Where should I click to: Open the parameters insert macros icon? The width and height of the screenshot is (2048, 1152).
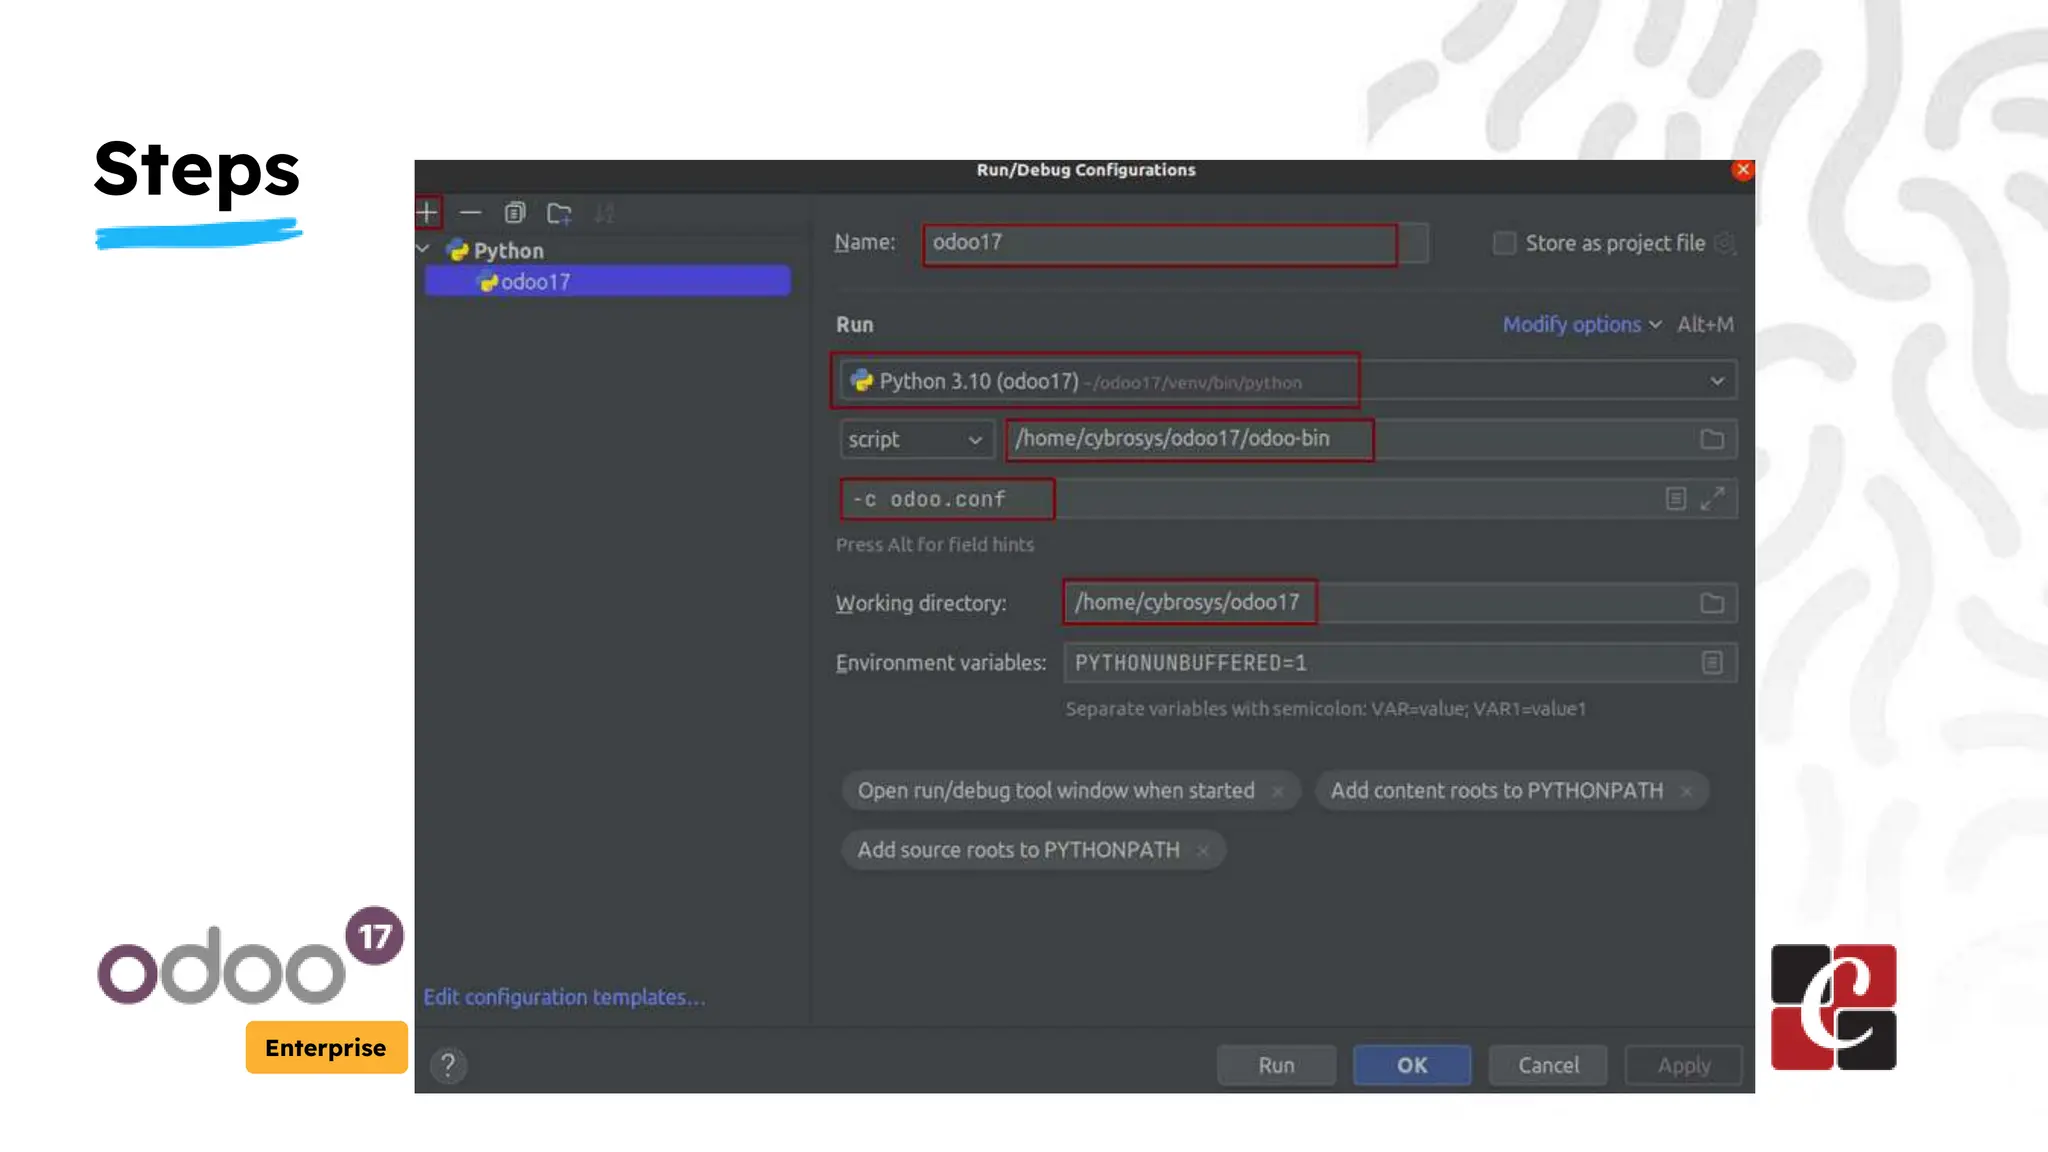1676,498
